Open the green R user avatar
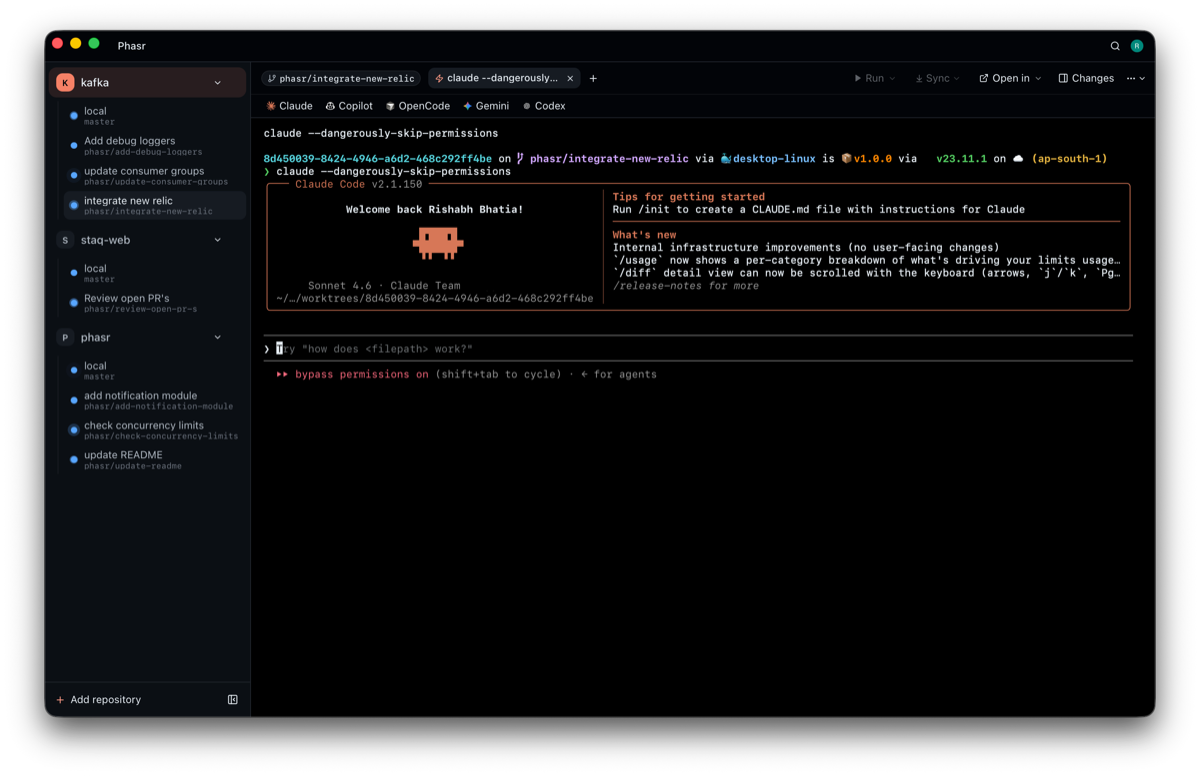 pos(1137,46)
